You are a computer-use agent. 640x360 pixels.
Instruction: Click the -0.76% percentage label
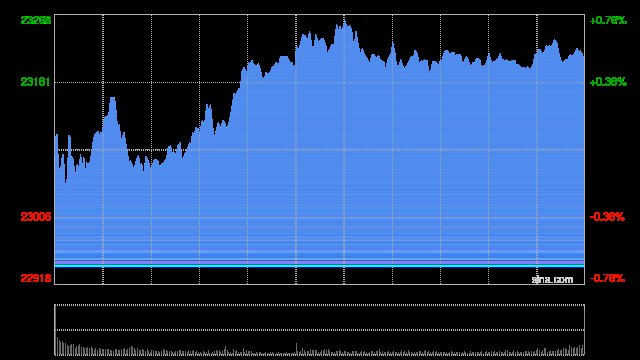(607, 278)
